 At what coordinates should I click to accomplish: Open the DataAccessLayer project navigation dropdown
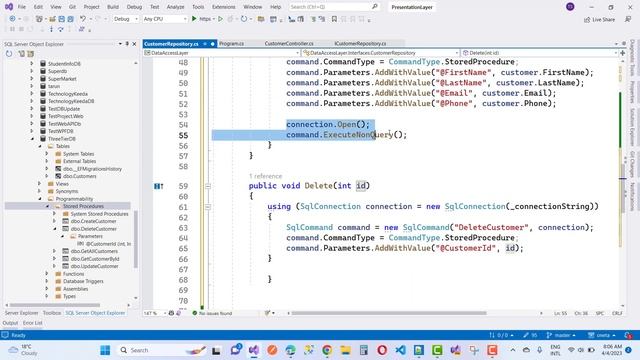[x=222, y=53]
